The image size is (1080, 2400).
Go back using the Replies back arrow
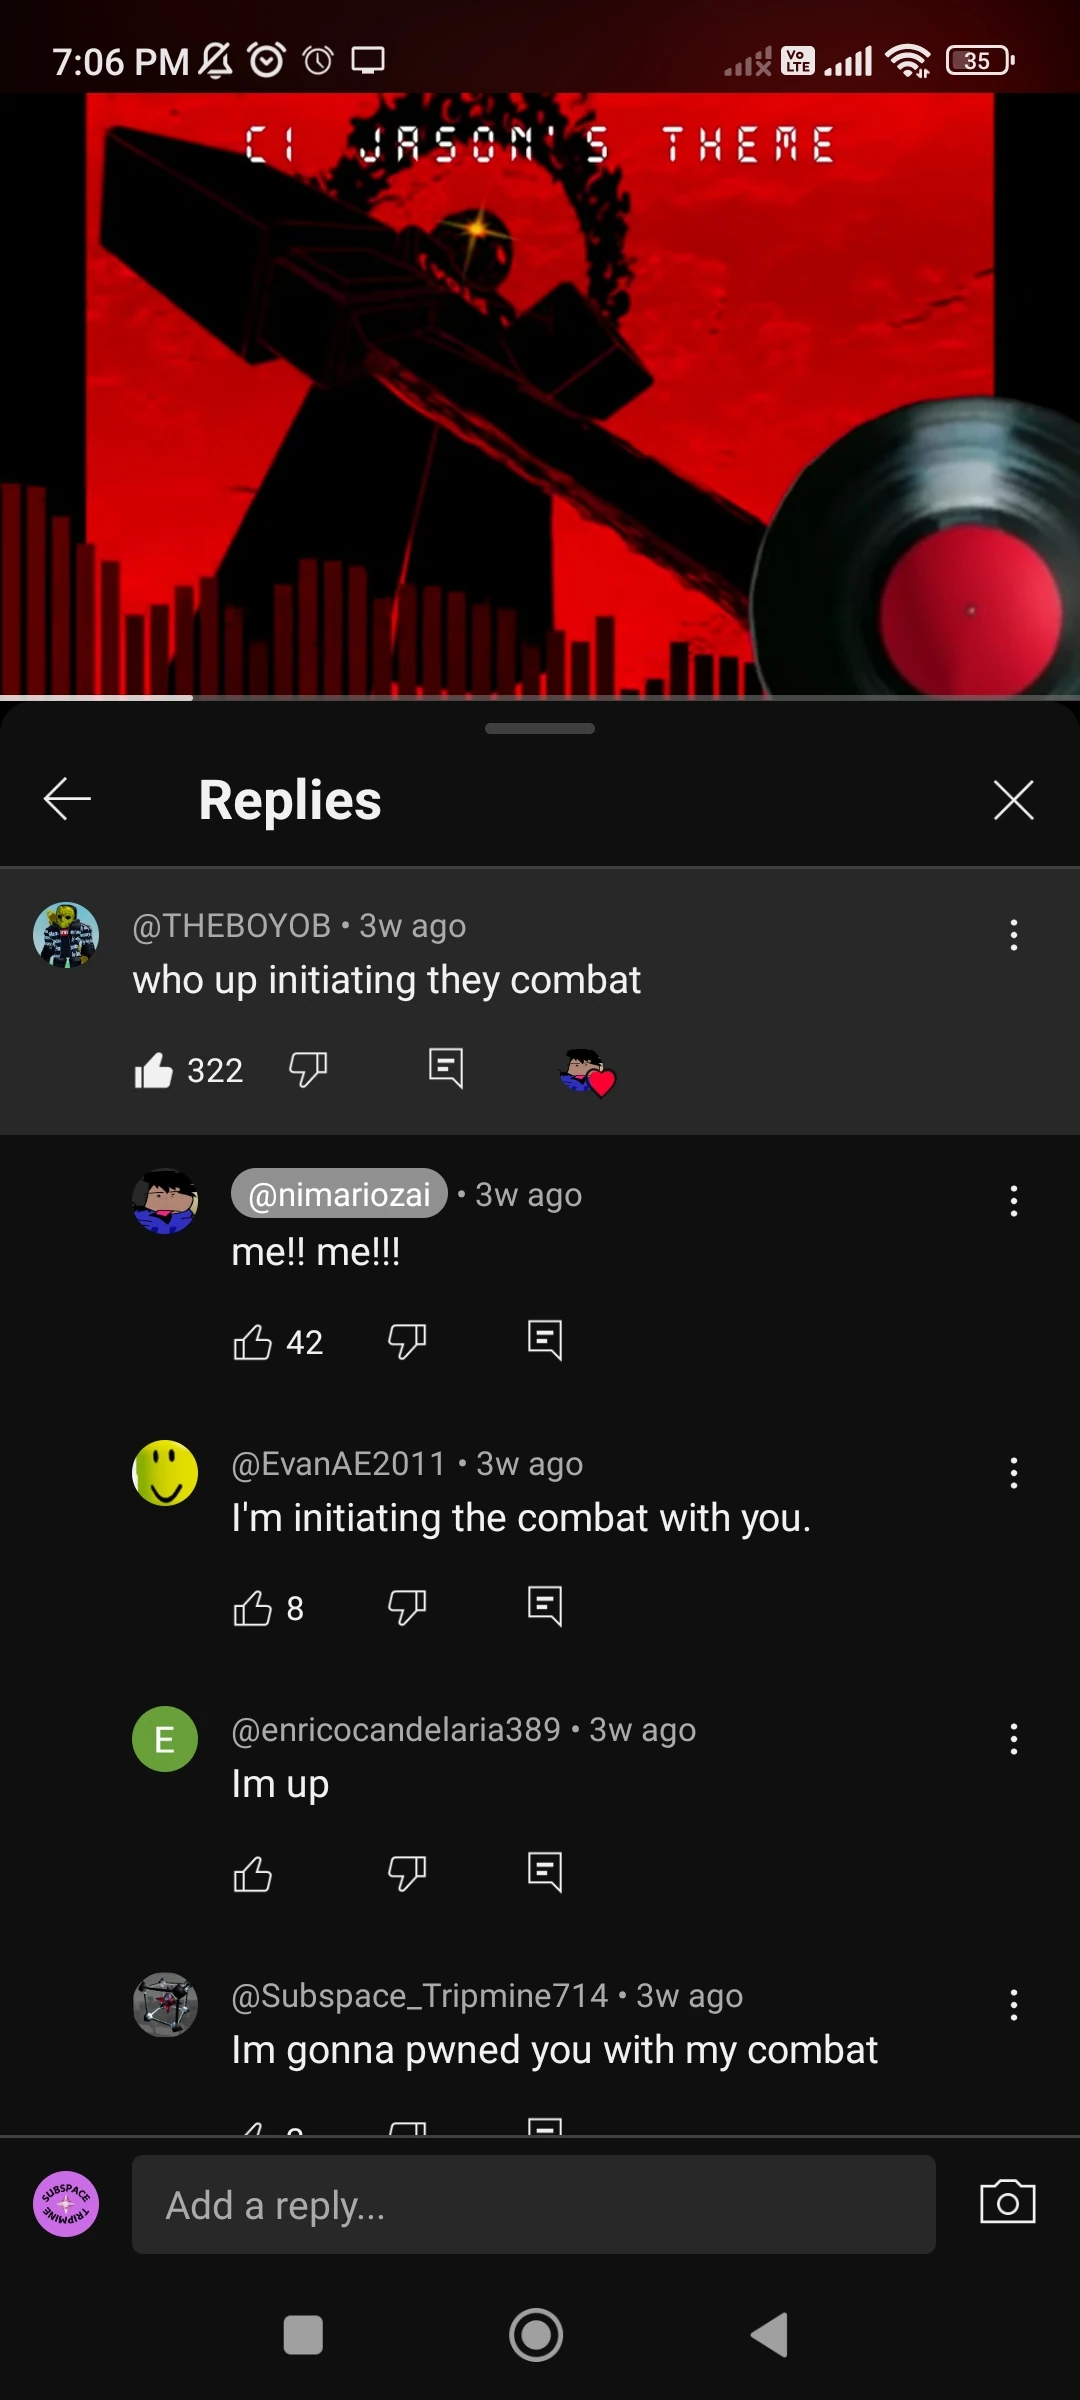click(68, 799)
